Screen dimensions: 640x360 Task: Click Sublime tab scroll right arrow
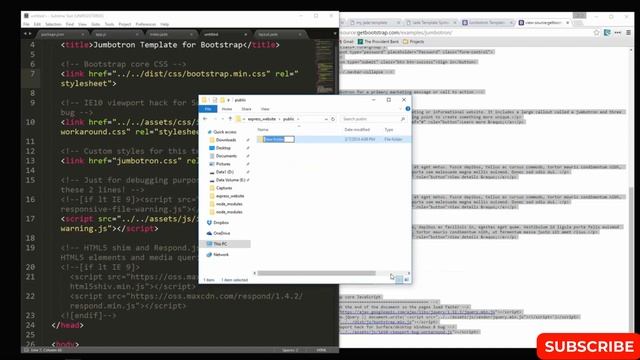pos(30,34)
